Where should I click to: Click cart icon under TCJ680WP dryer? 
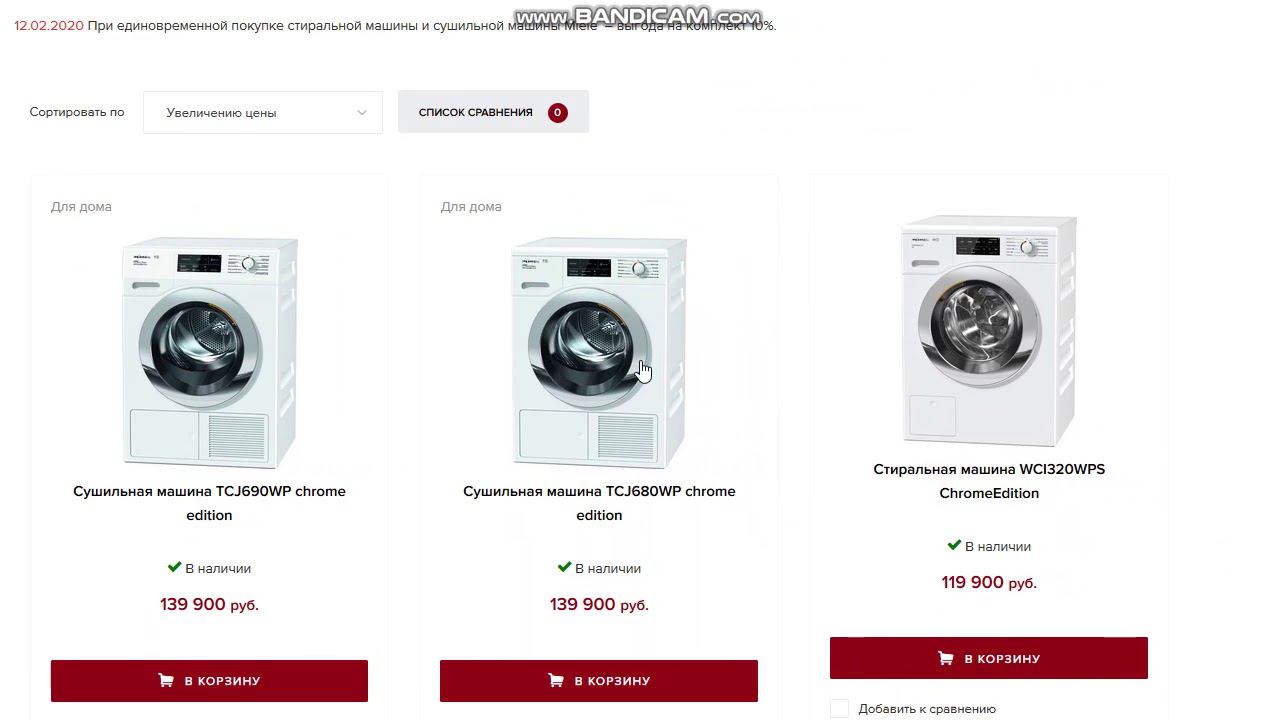[556, 681]
